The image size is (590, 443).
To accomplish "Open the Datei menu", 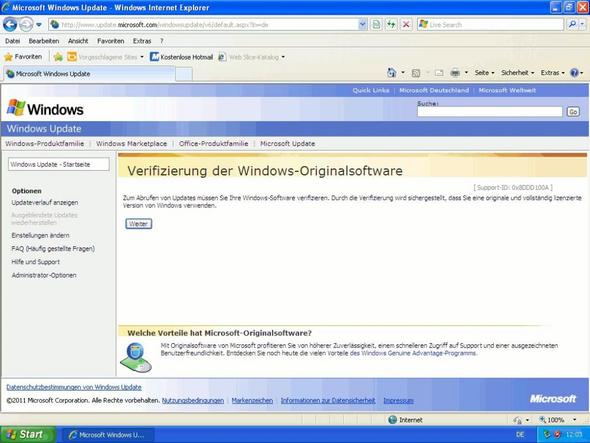I will tap(12, 41).
